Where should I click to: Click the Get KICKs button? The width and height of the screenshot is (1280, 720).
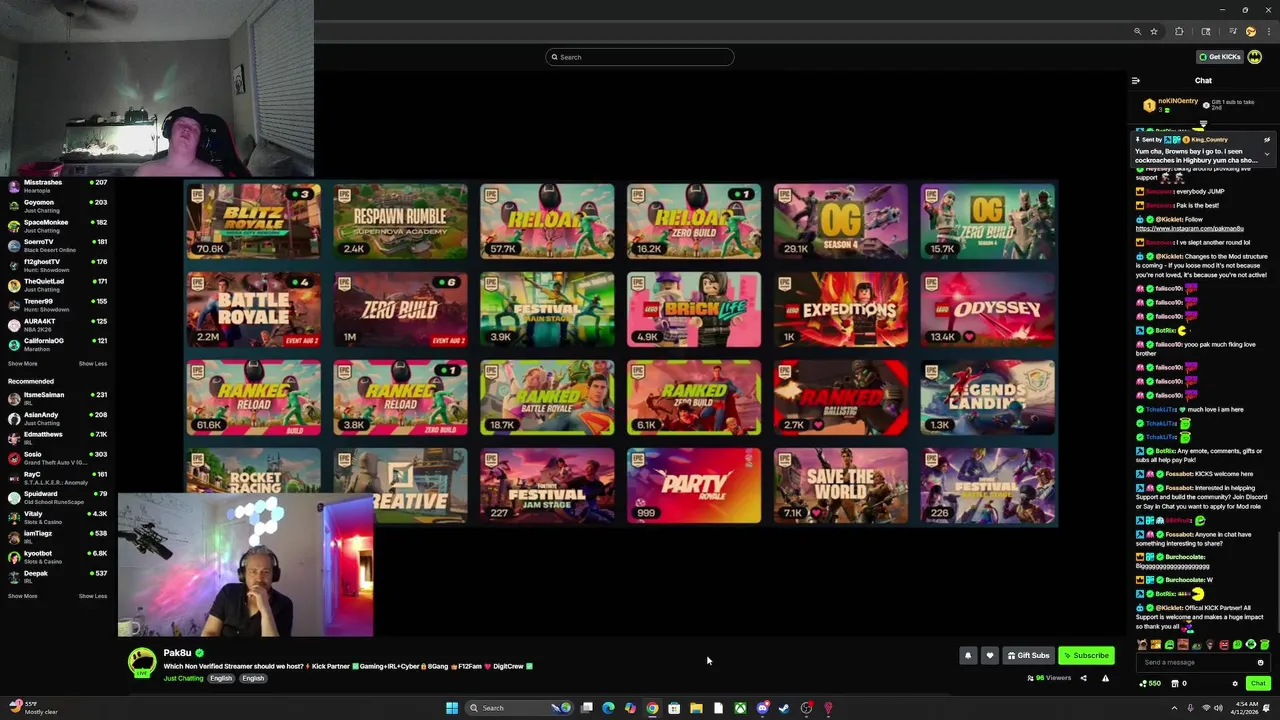click(x=1220, y=57)
